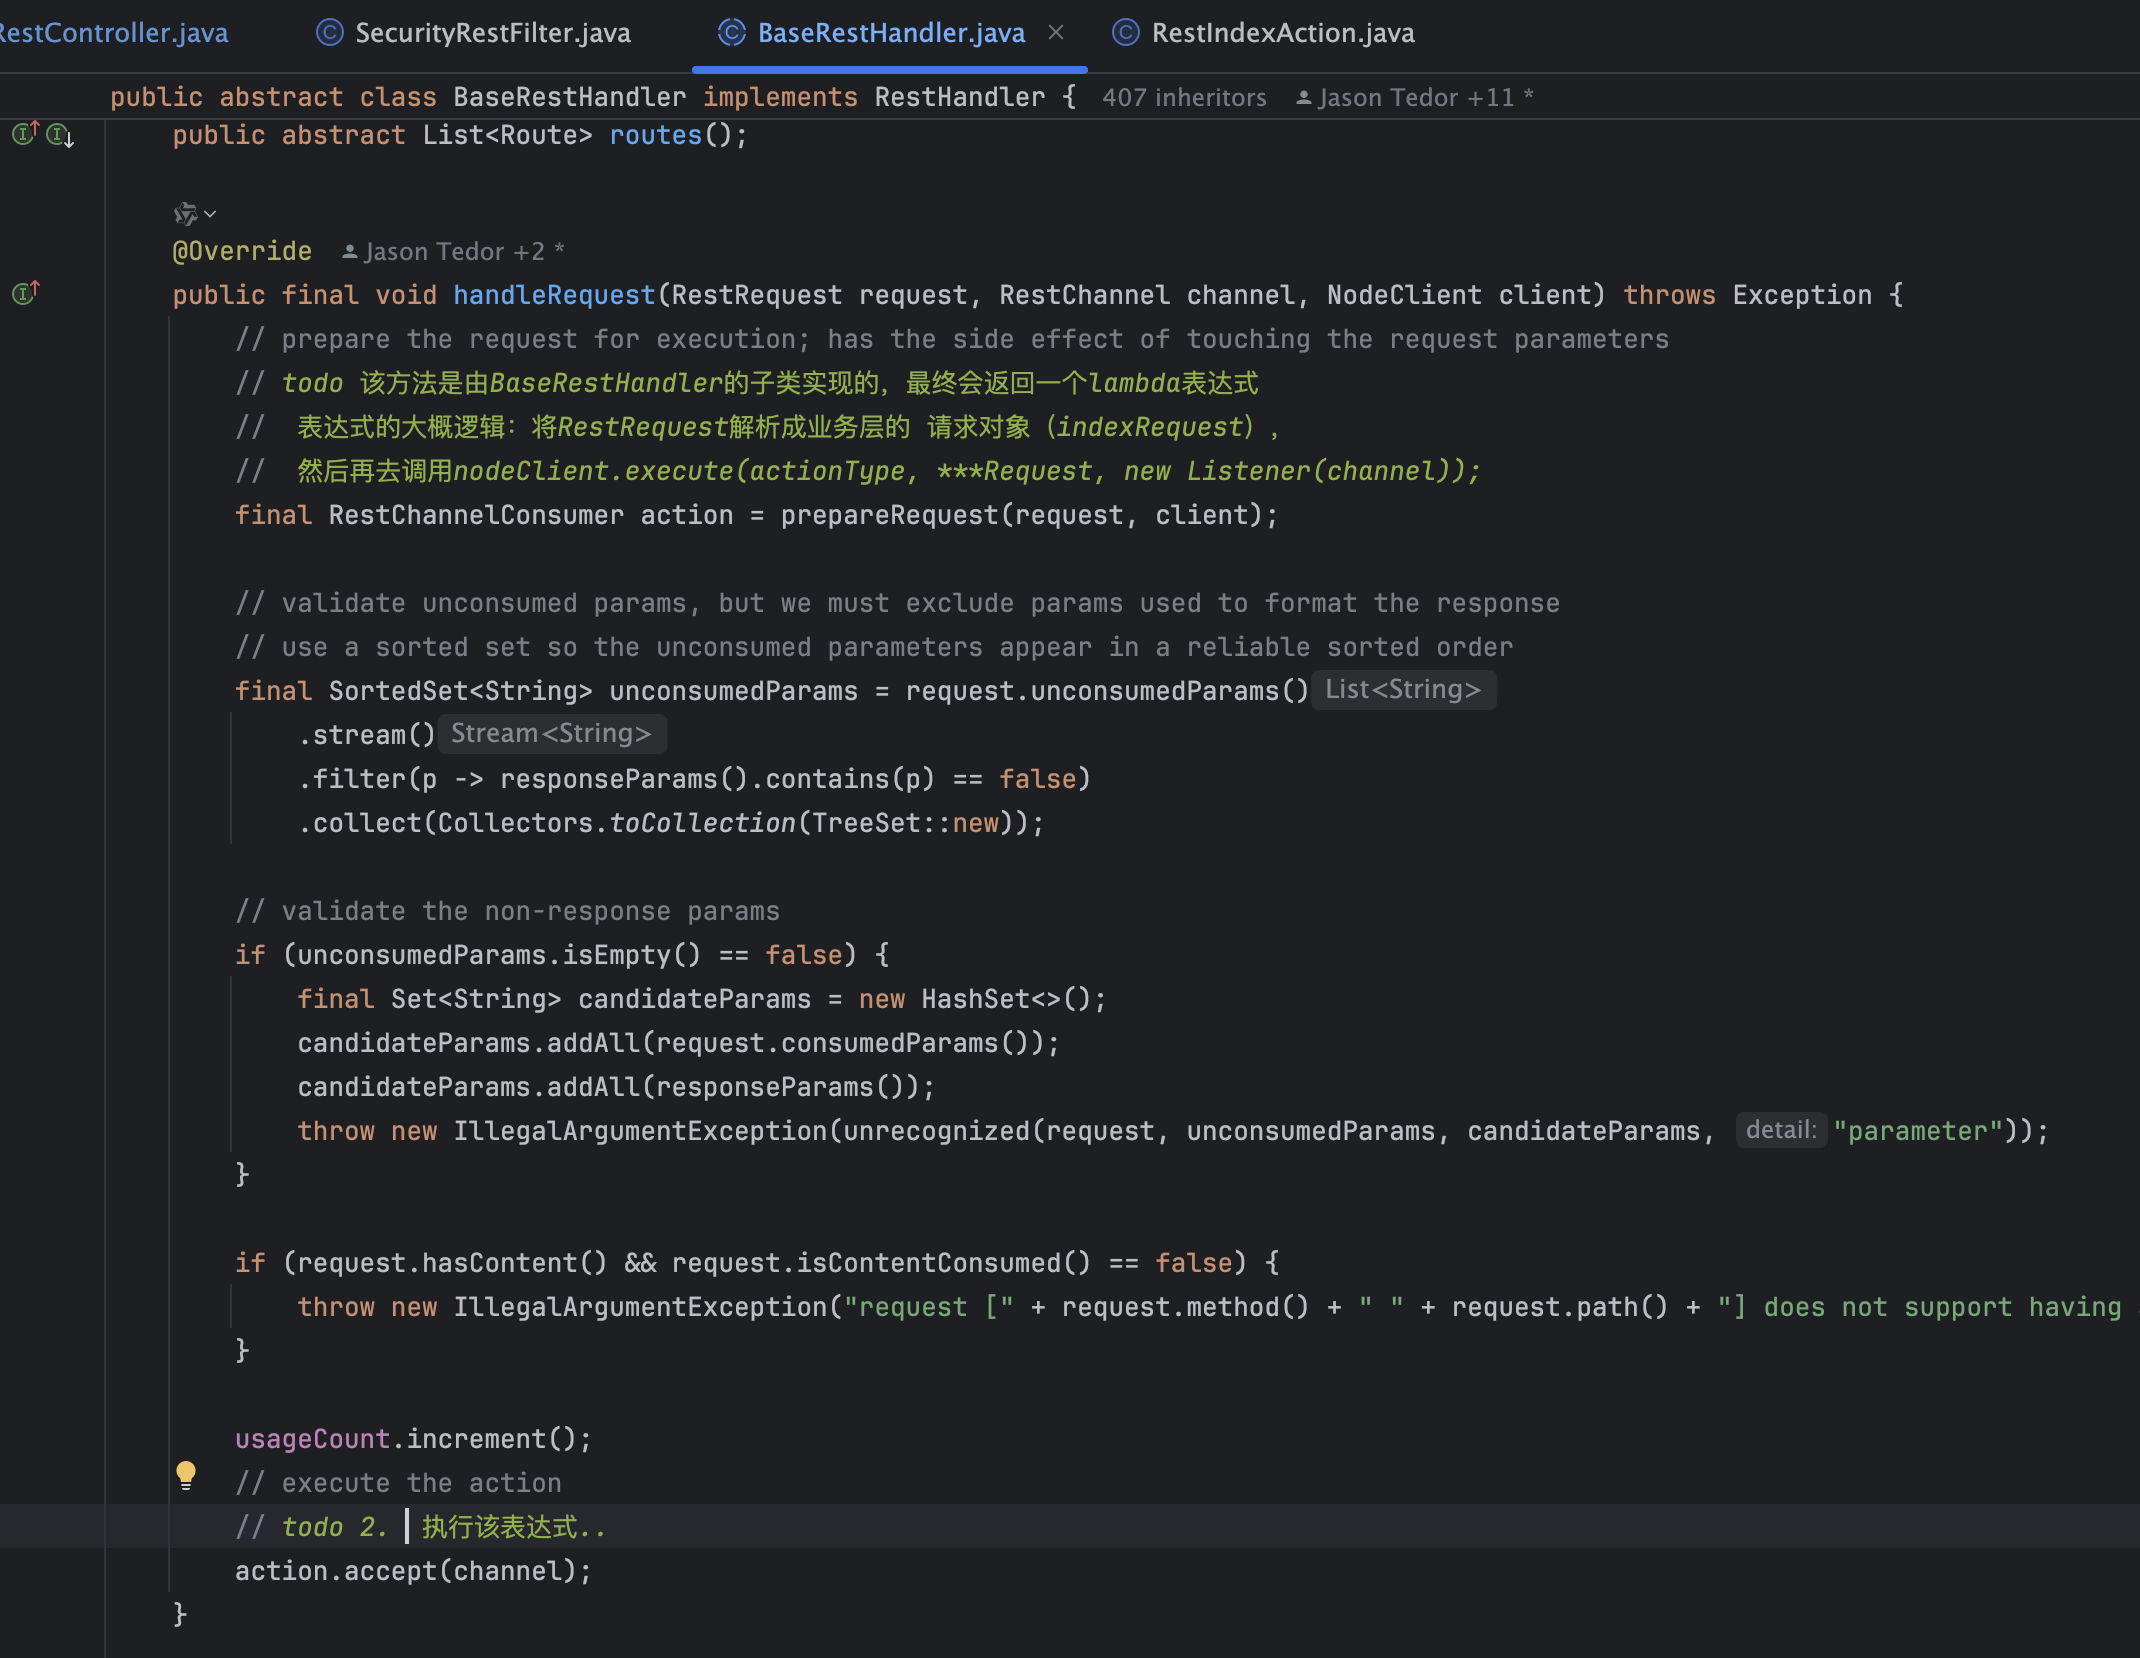Click the implements gutter icon beside handleRequest
The width and height of the screenshot is (2140, 1658).
point(24,293)
